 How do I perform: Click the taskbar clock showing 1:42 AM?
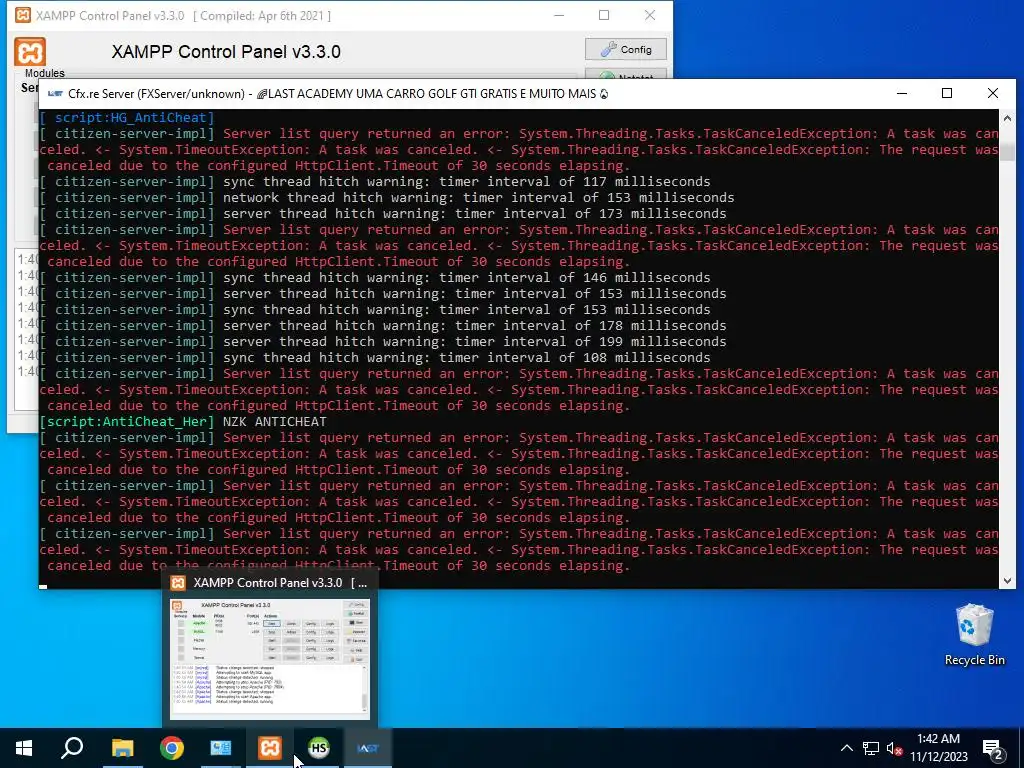point(938,748)
